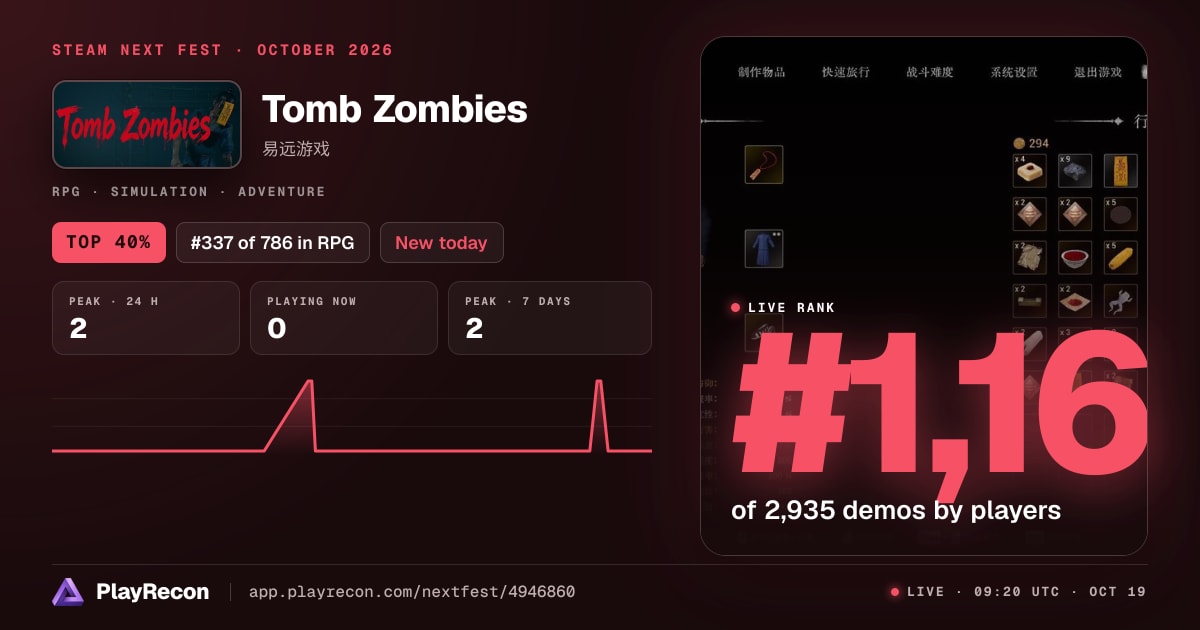The width and height of the screenshot is (1200, 630).
Task: Click the Tomb Zombies game title
Action: (394, 109)
